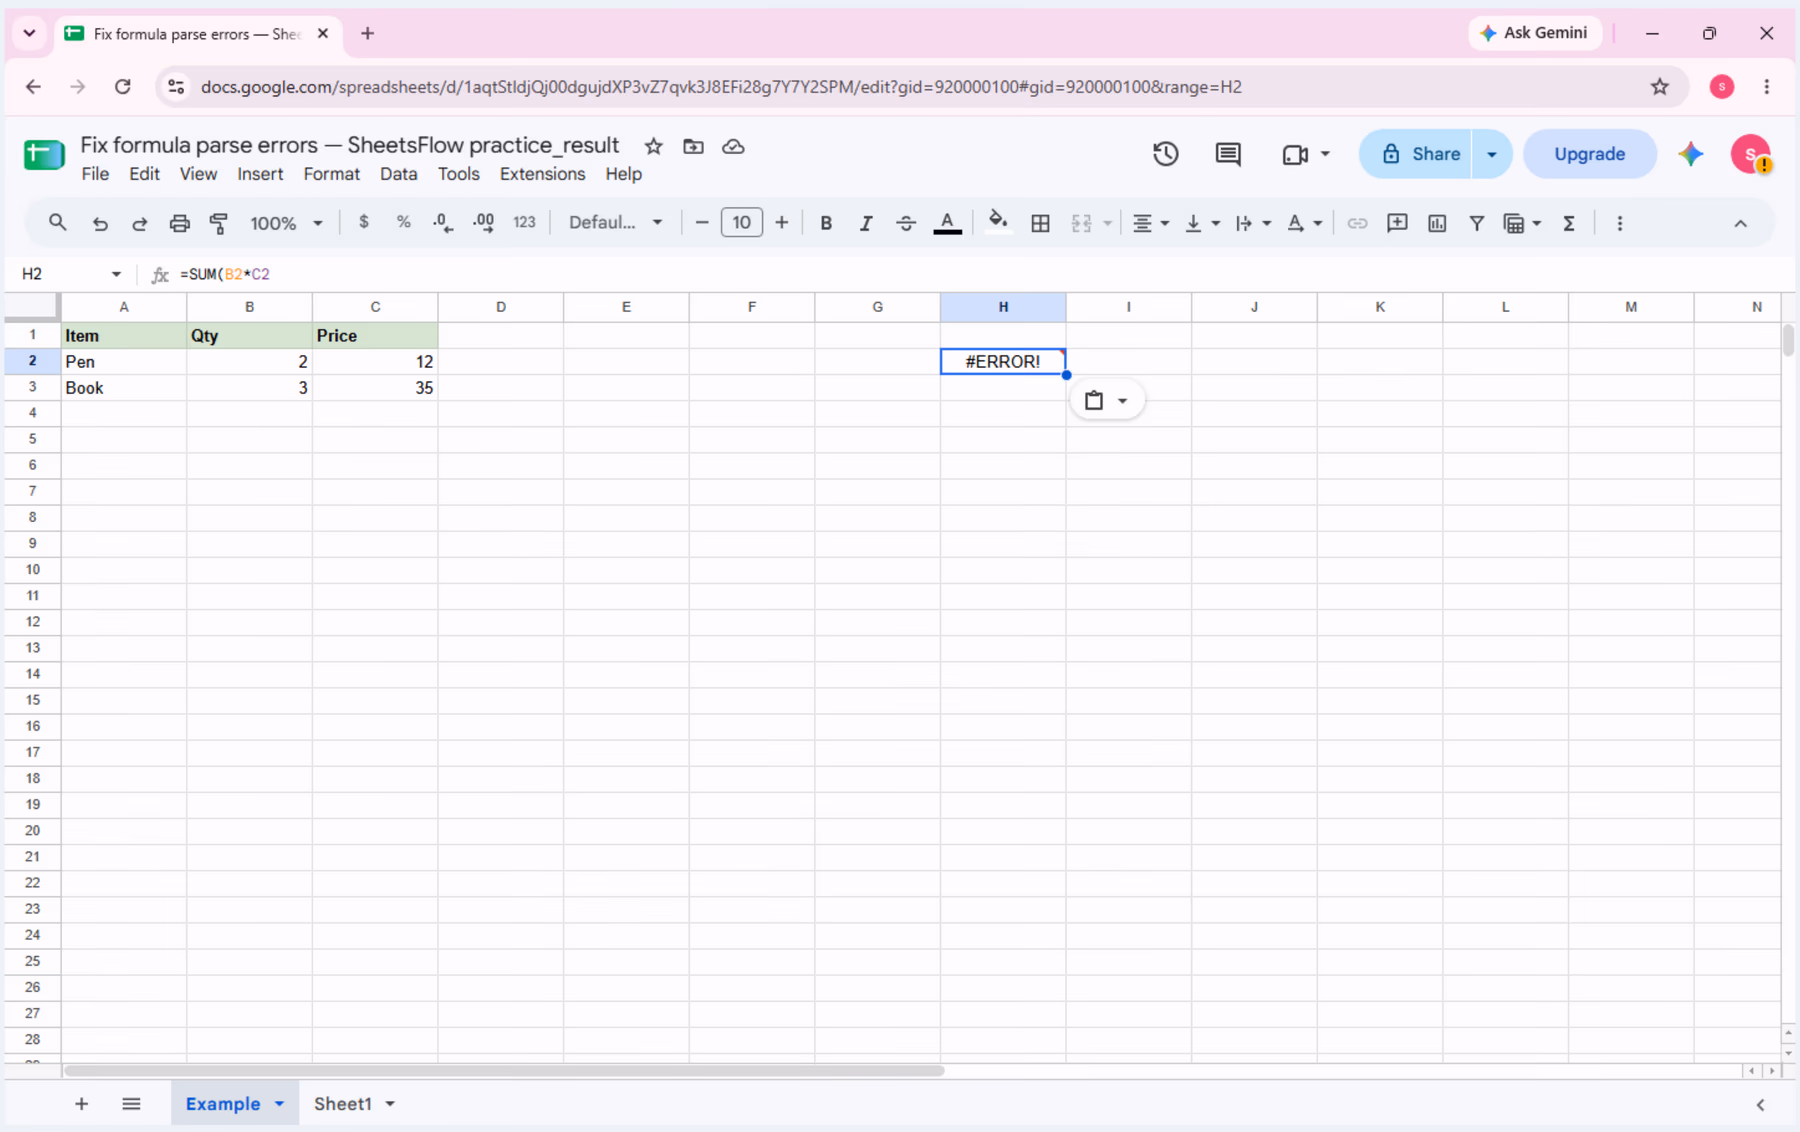Select cell H2 showing #ERROR!

(x=1003, y=362)
